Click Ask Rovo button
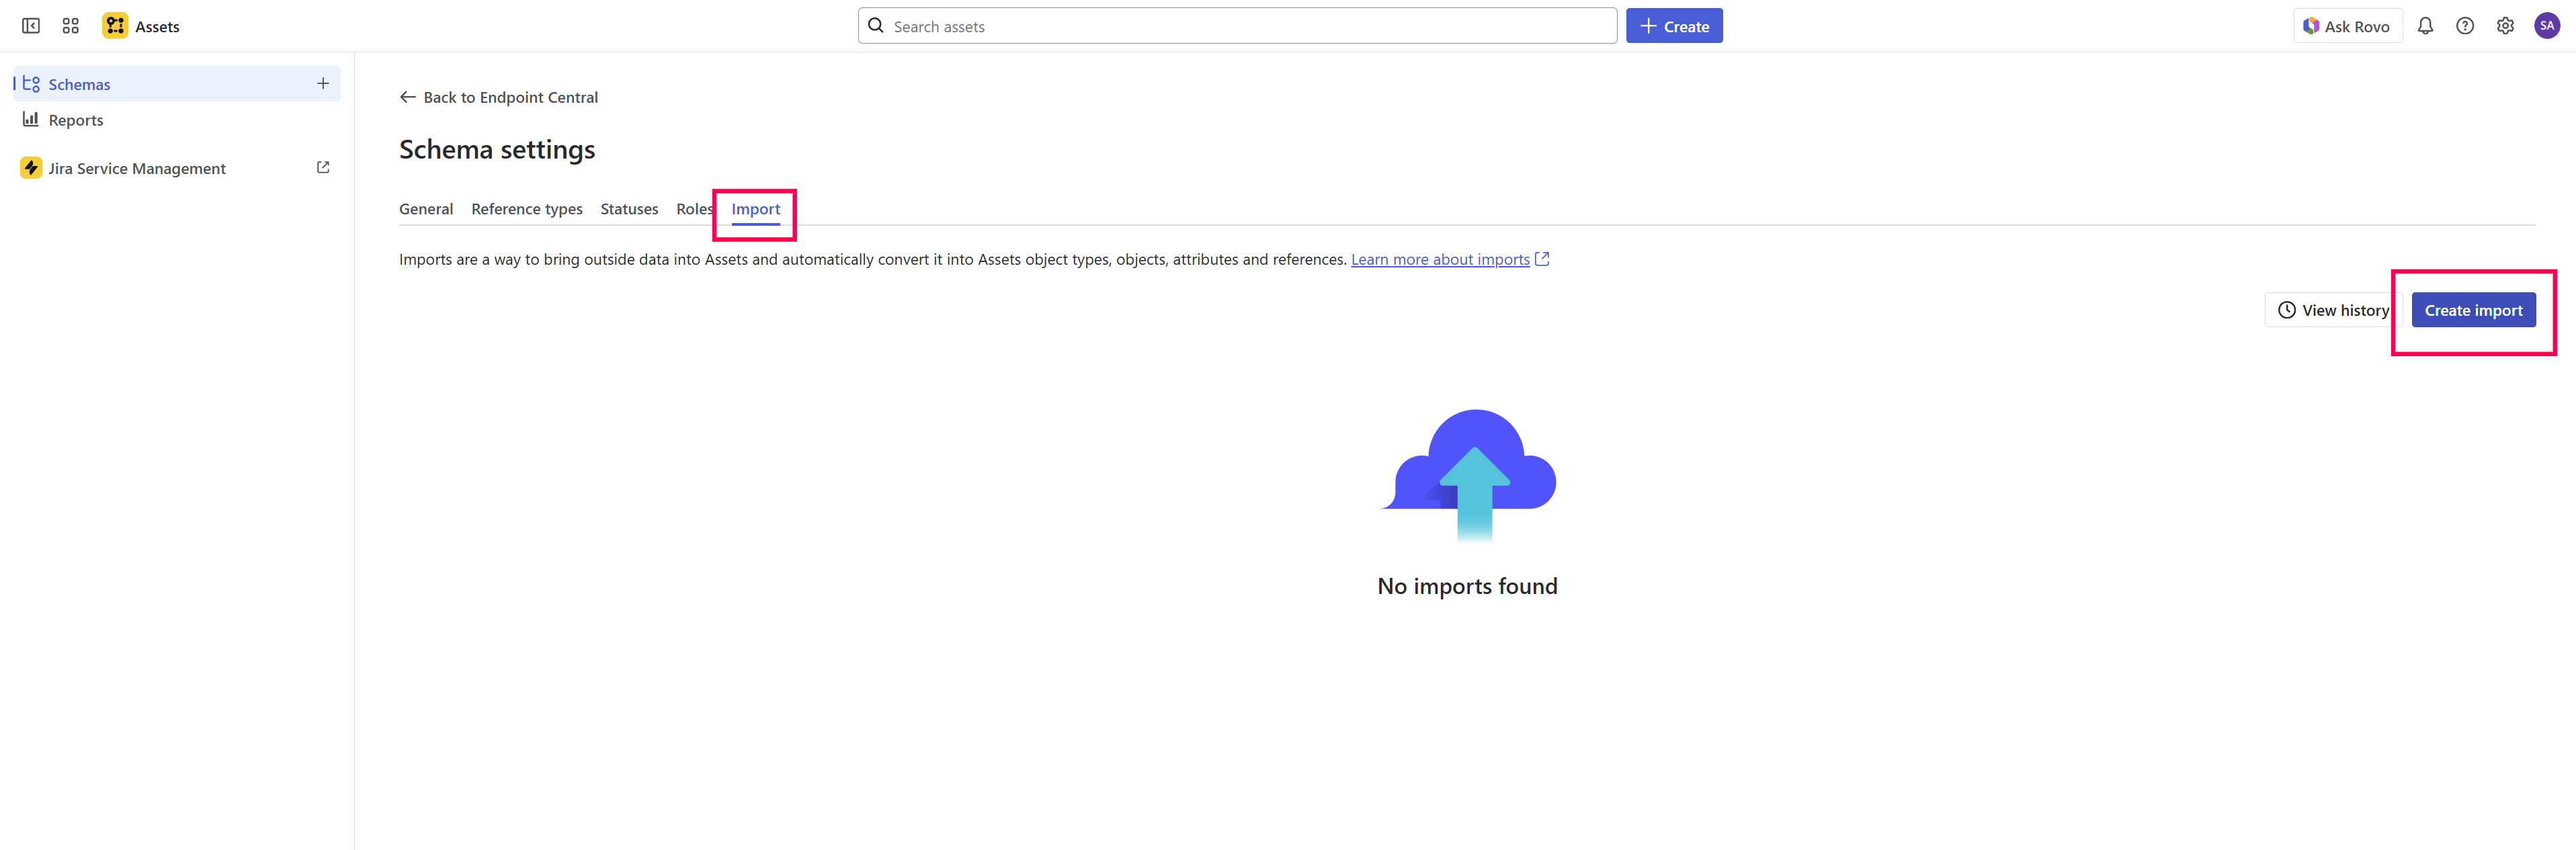The width and height of the screenshot is (2576, 850). [x=2346, y=26]
